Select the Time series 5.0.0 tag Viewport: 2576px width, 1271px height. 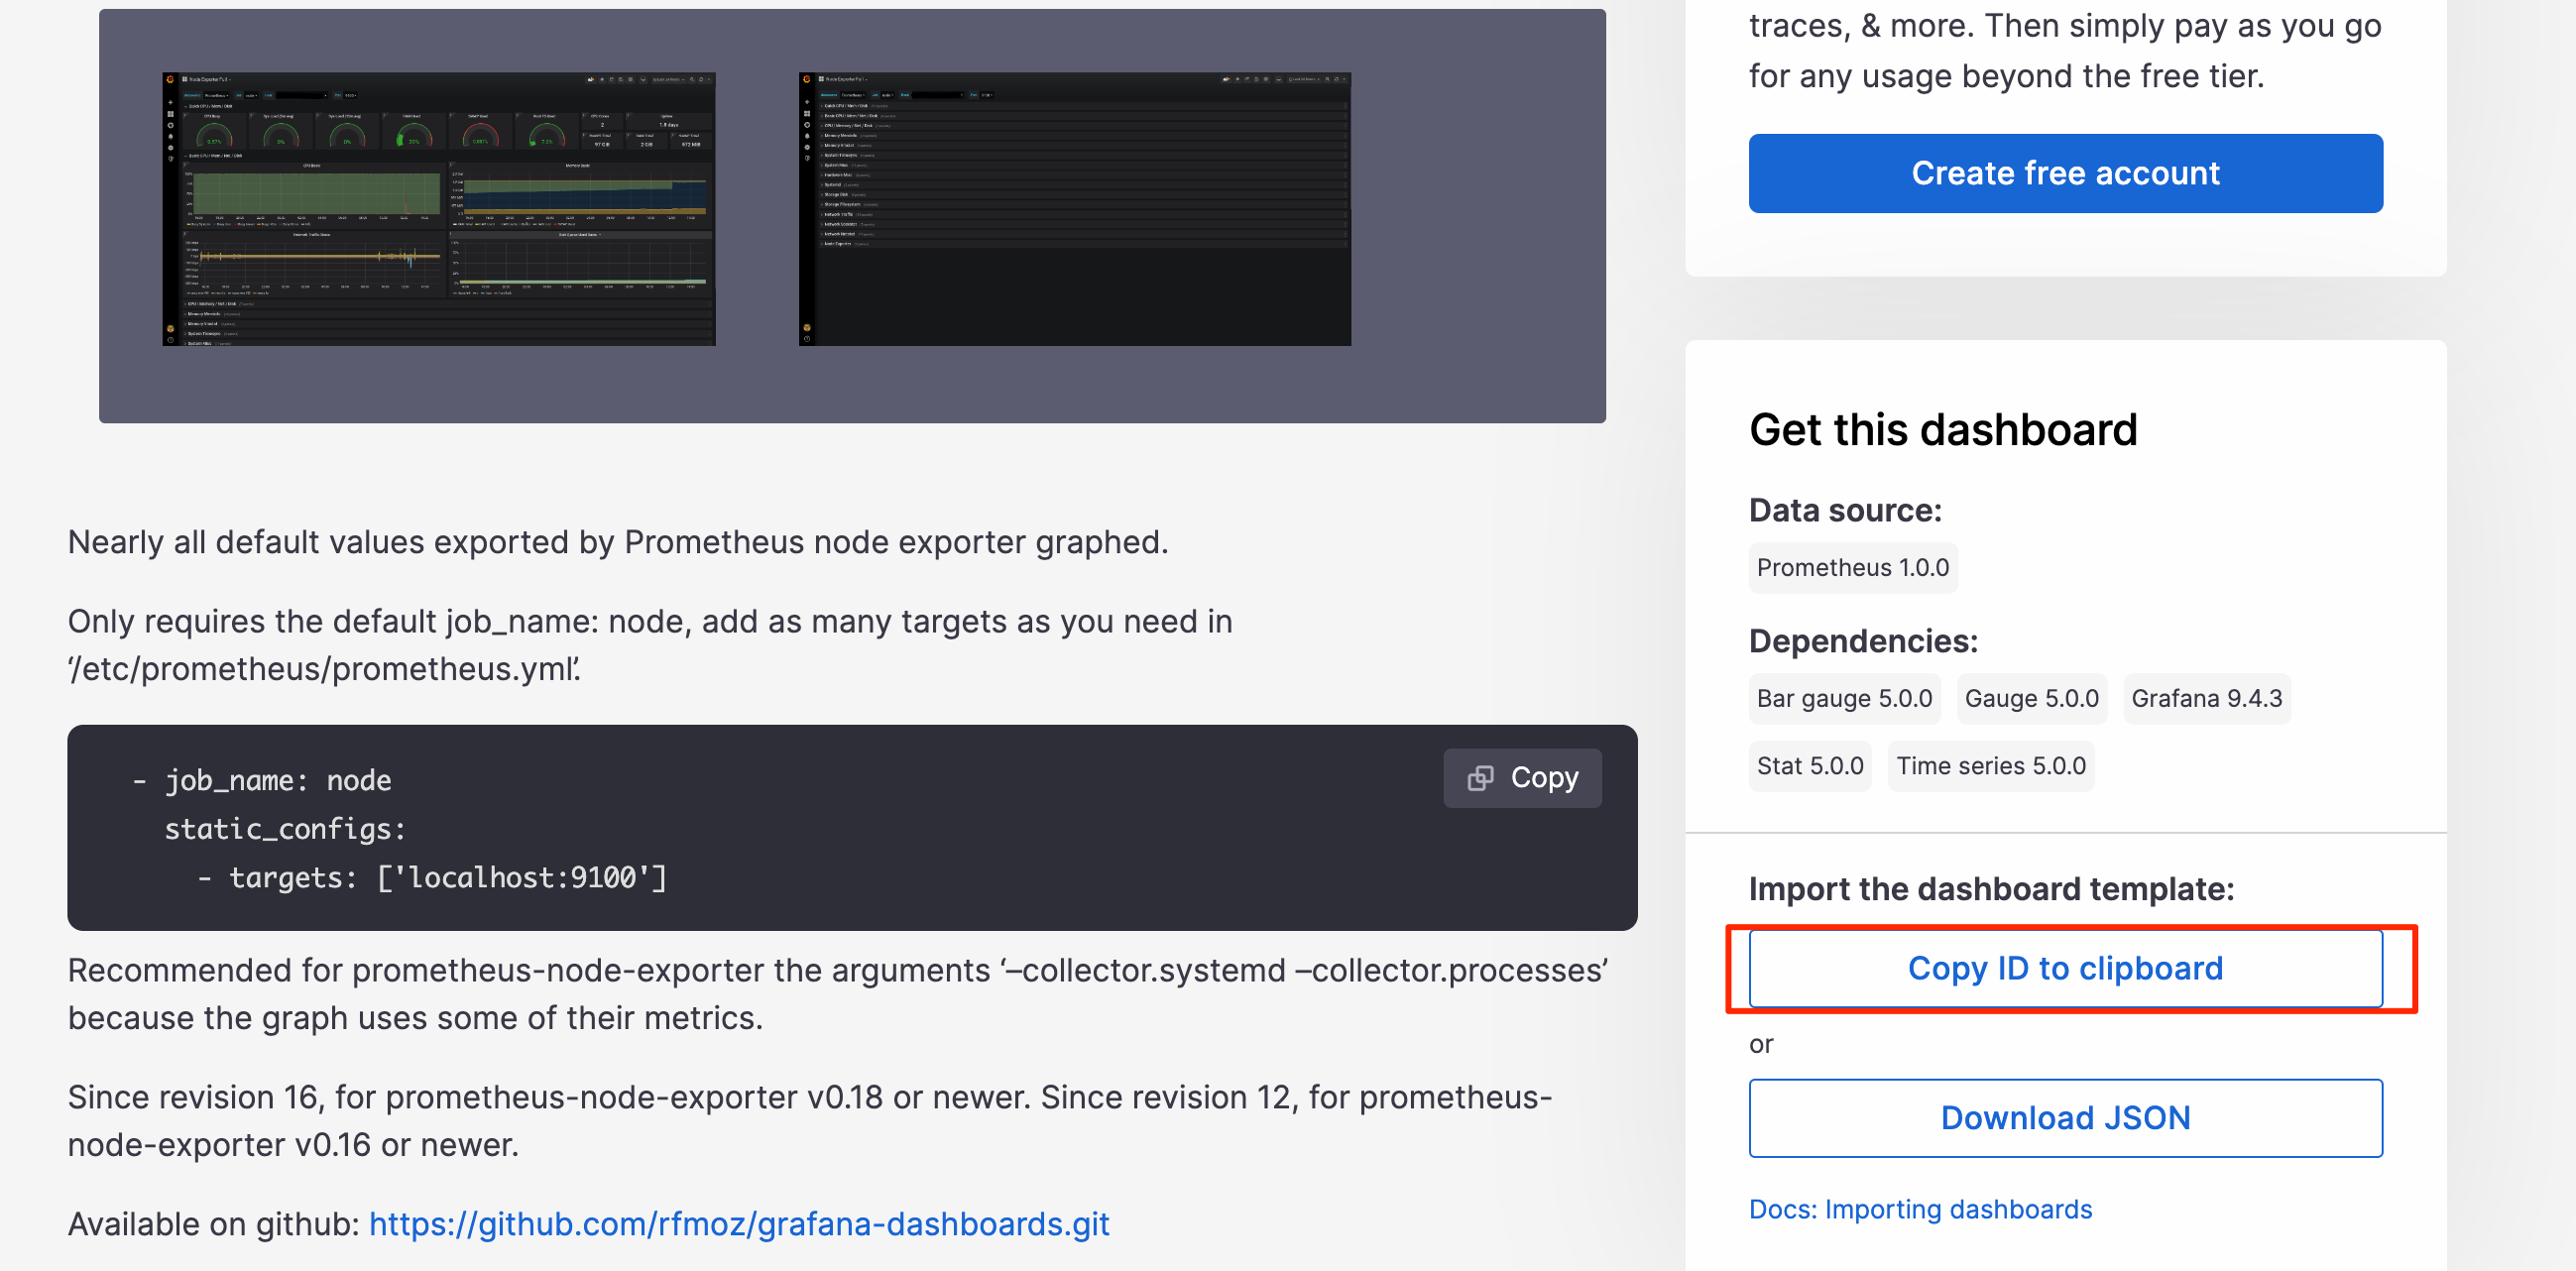pyautogui.click(x=1989, y=766)
